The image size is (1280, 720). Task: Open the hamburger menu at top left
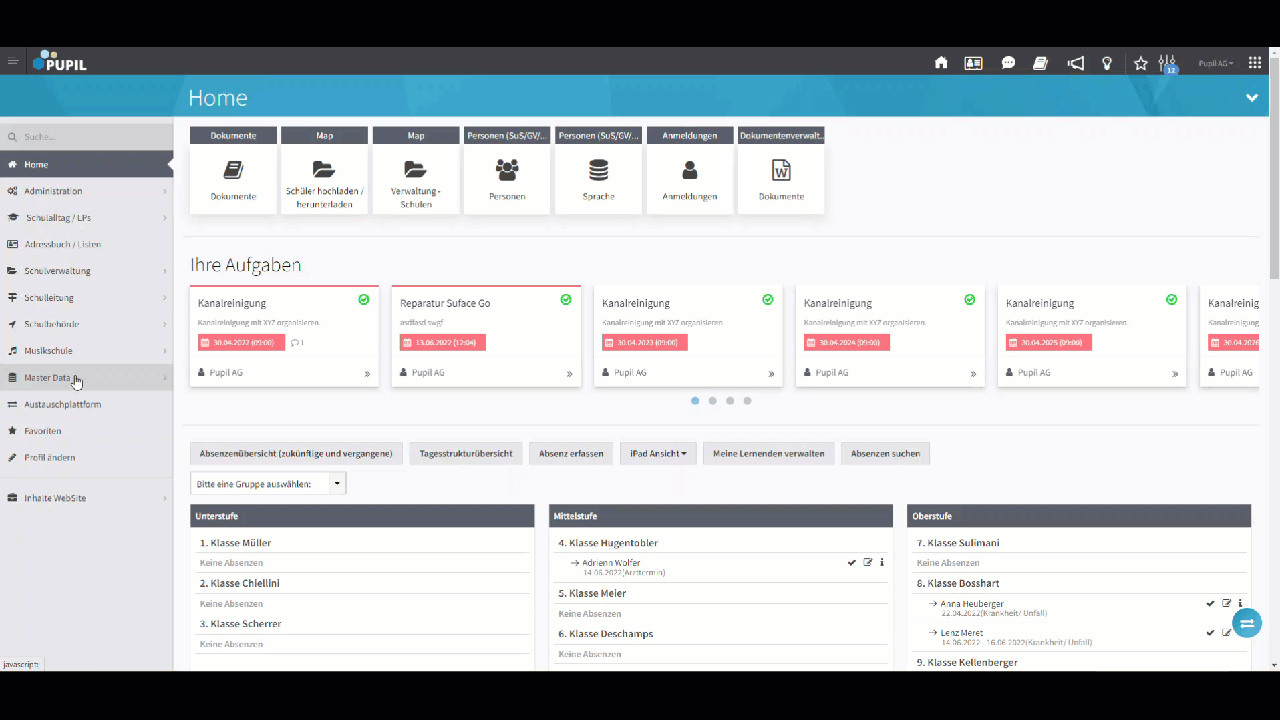point(13,62)
